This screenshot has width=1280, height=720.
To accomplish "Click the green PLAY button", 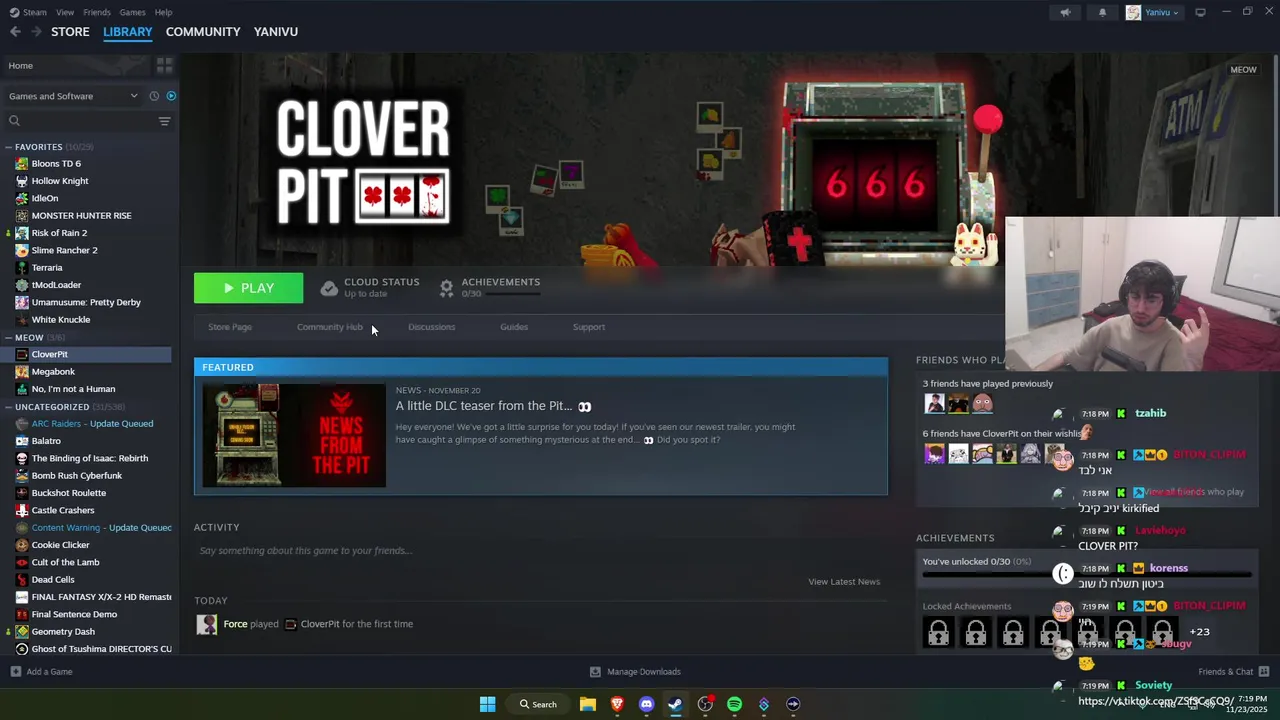I will tap(248, 288).
